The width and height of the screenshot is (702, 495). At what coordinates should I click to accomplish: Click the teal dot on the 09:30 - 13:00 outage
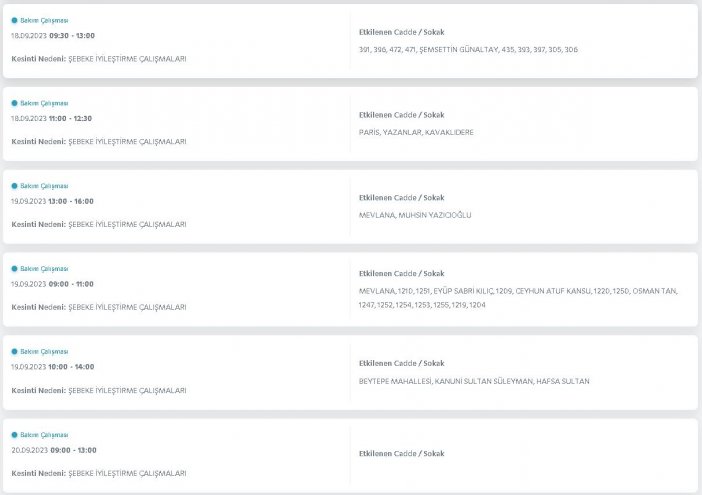pos(14,20)
